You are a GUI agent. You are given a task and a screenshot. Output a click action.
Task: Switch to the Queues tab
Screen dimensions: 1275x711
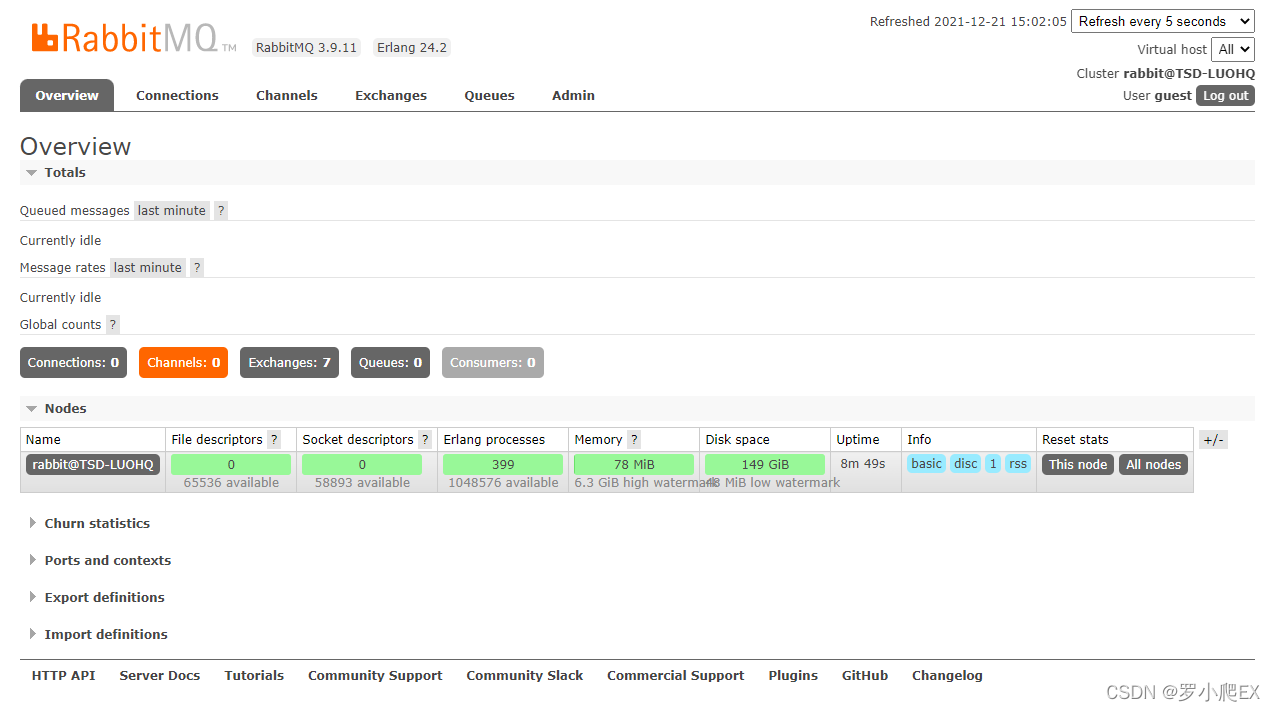(x=490, y=96)
